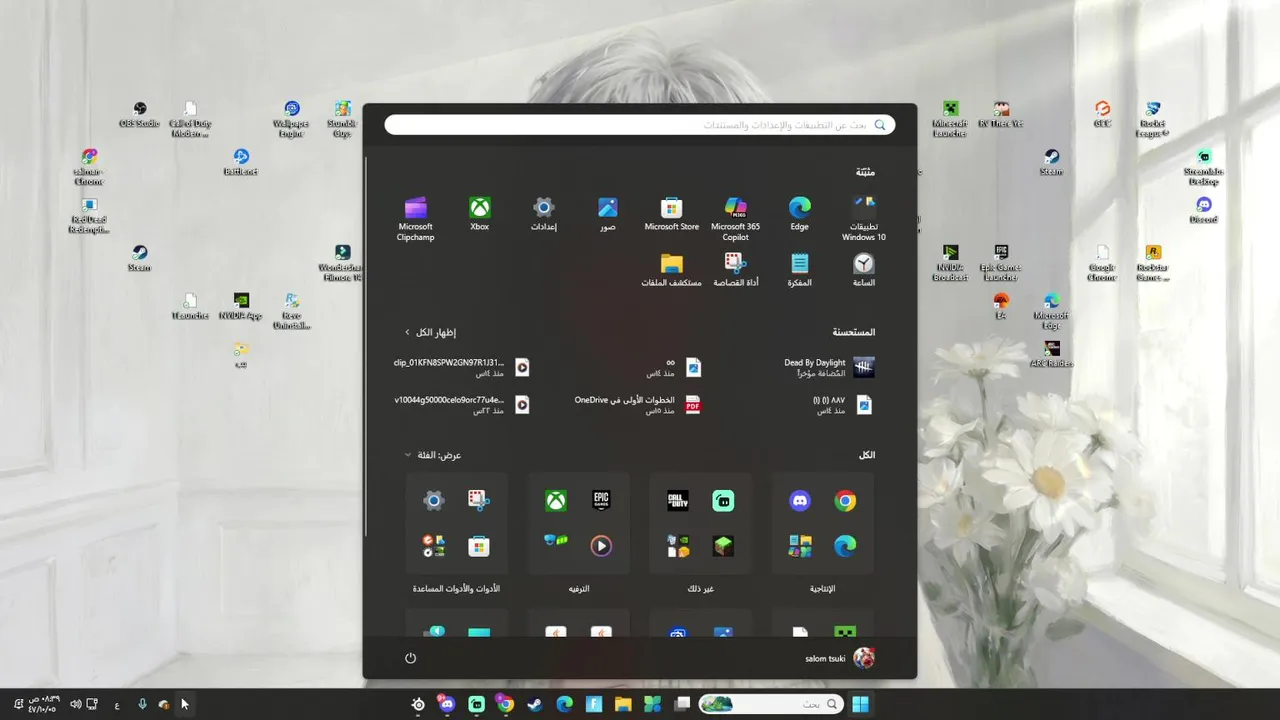The image size is (1280, 720).
Task: Open Microsoft Edge desktop shortcut
Action: coord(1051,311)
